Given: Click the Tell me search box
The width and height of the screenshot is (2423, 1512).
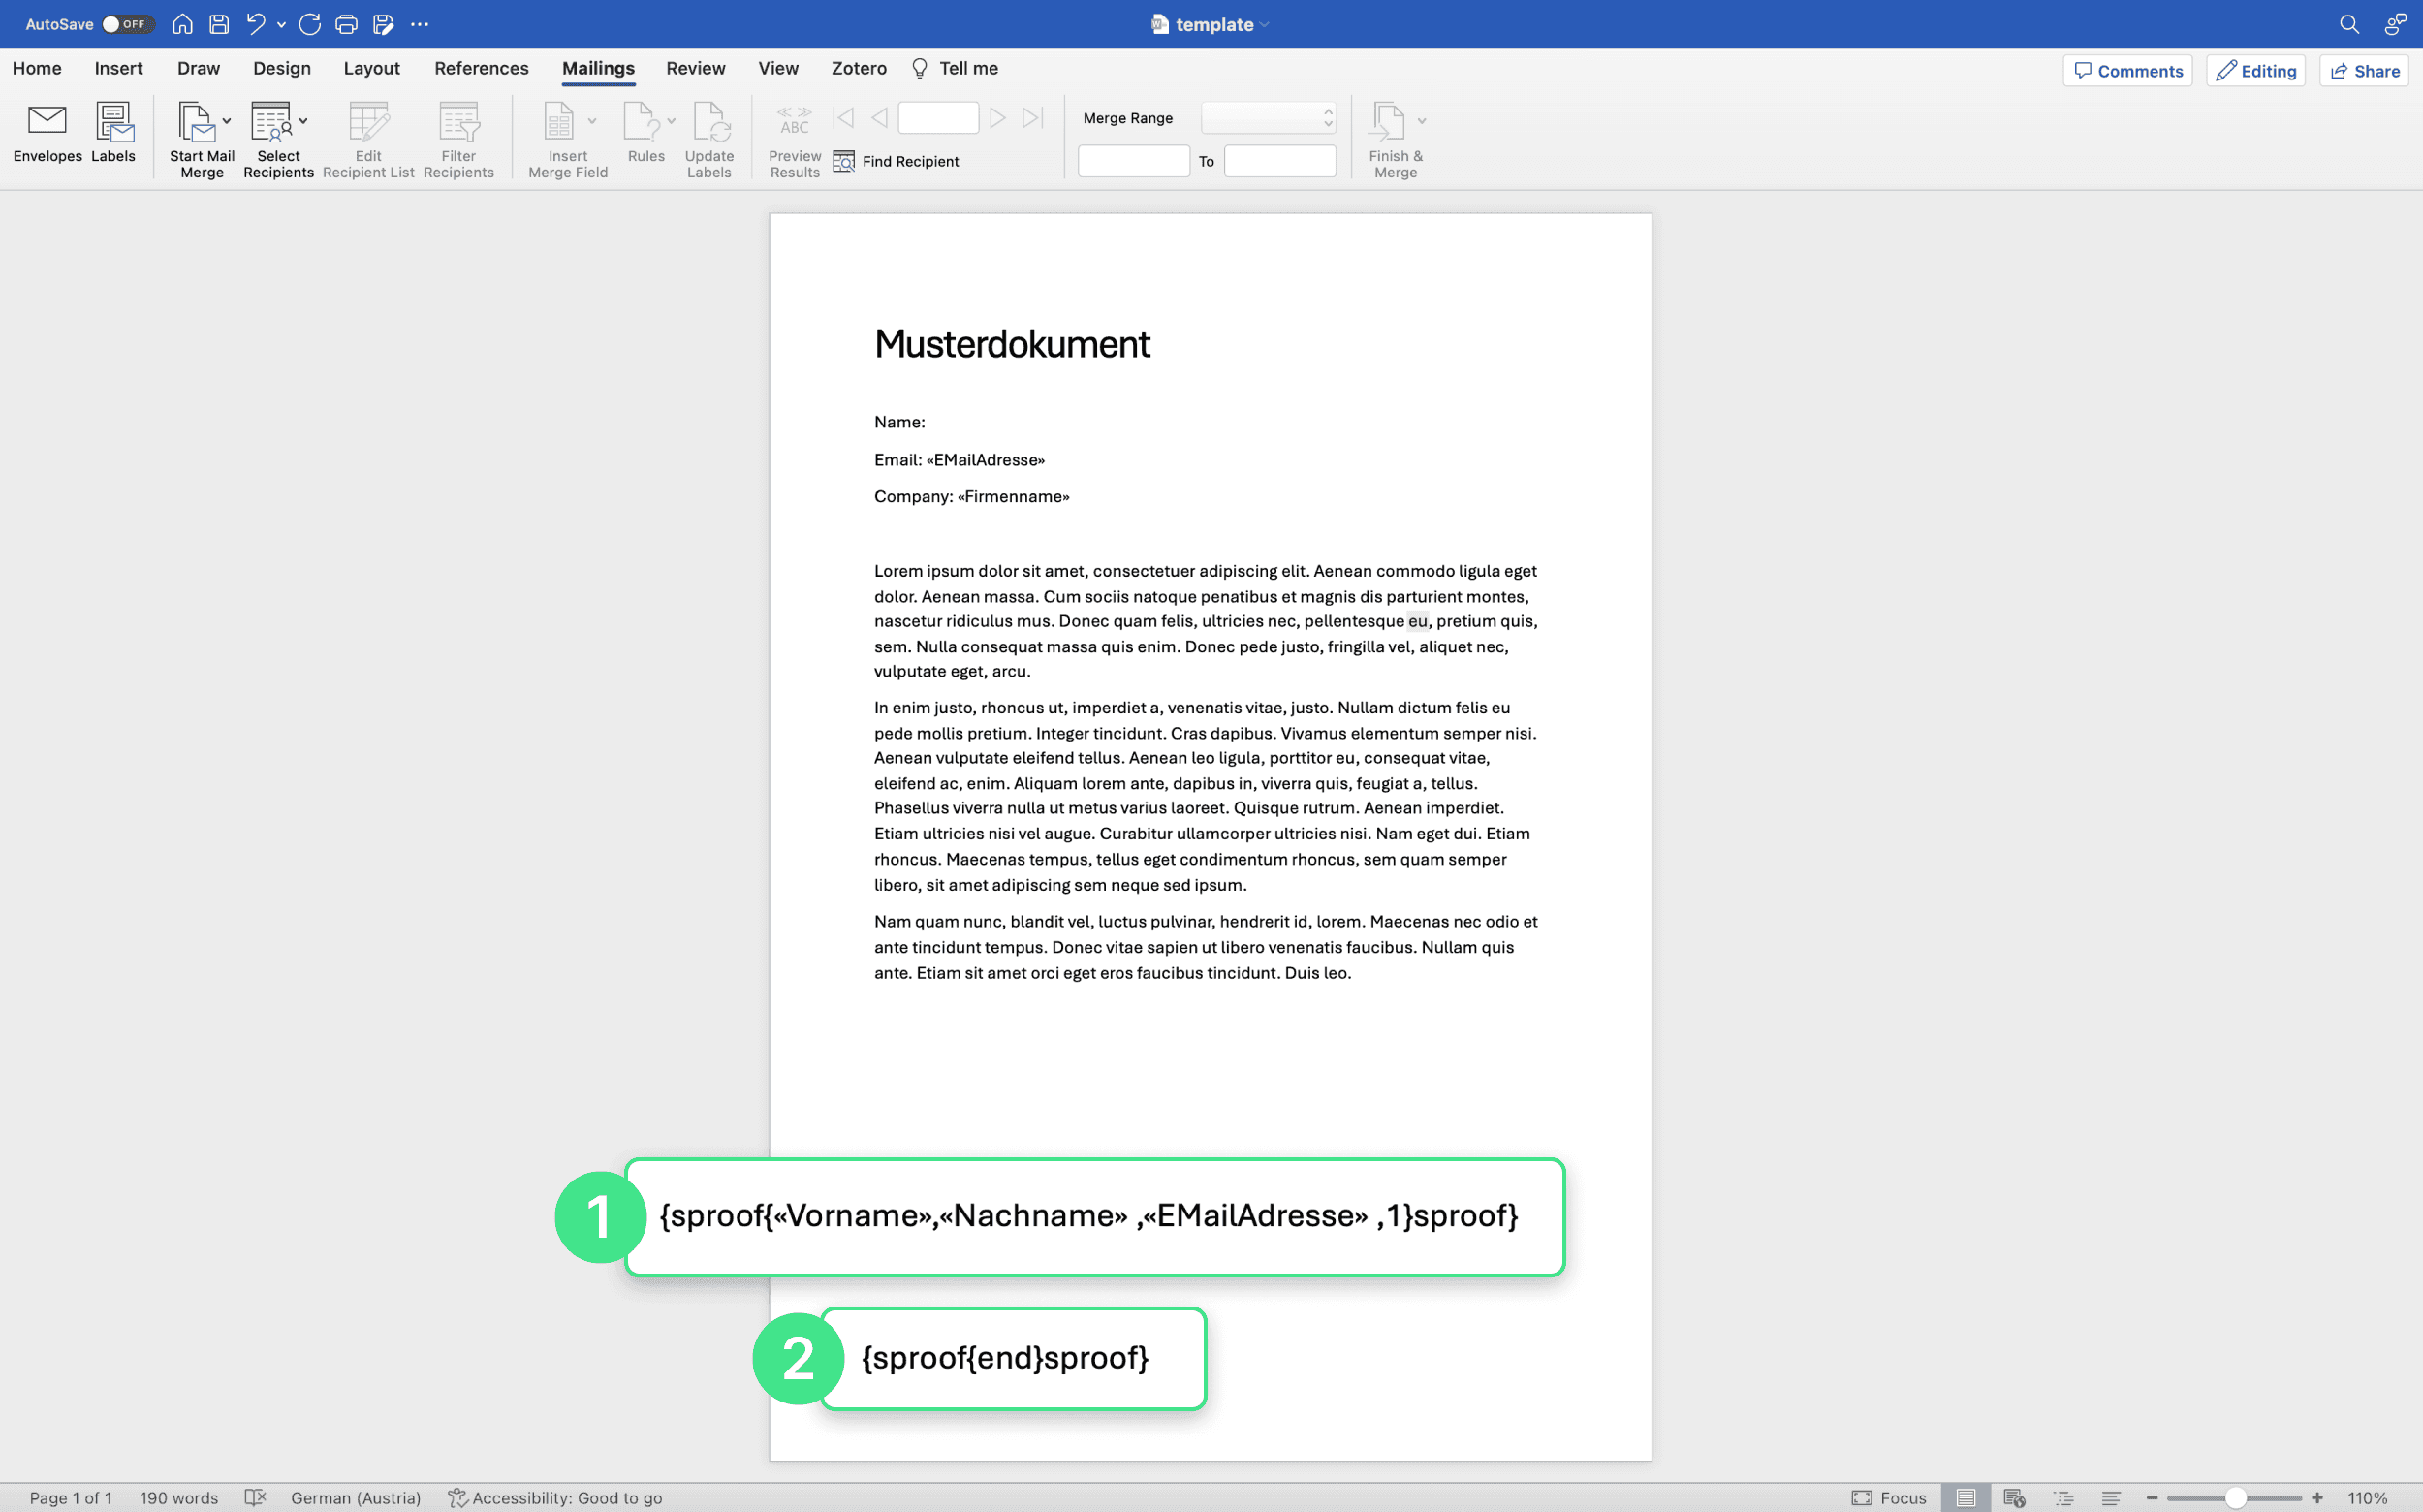Looking at the screenshot, I should point(955,68).
